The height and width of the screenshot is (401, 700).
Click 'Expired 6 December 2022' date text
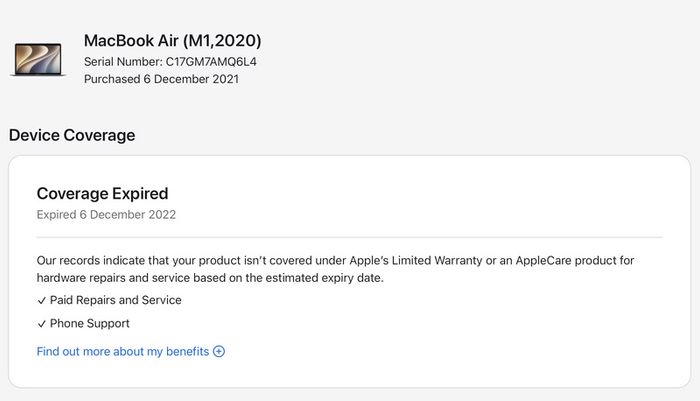pyautogui.click(x=106, y=215)
